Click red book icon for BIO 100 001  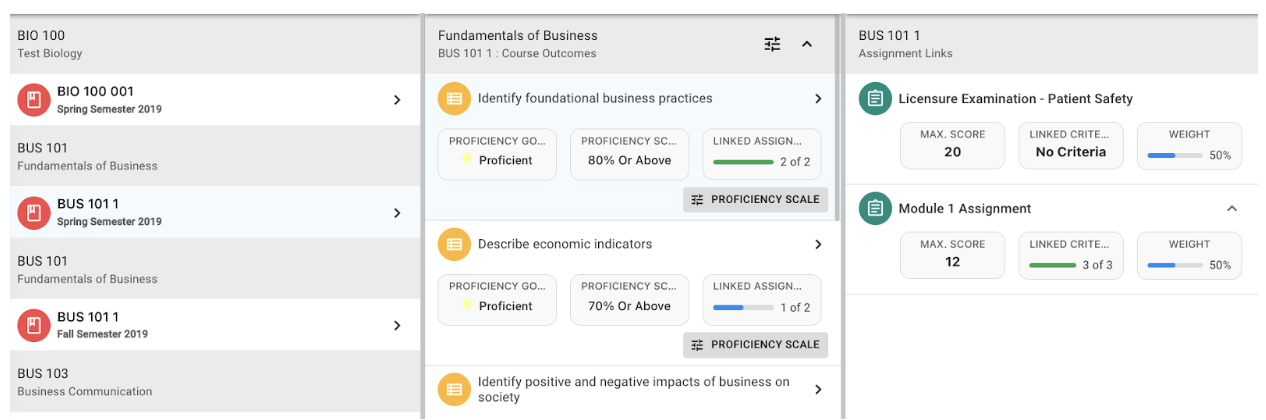coord(33,99)
